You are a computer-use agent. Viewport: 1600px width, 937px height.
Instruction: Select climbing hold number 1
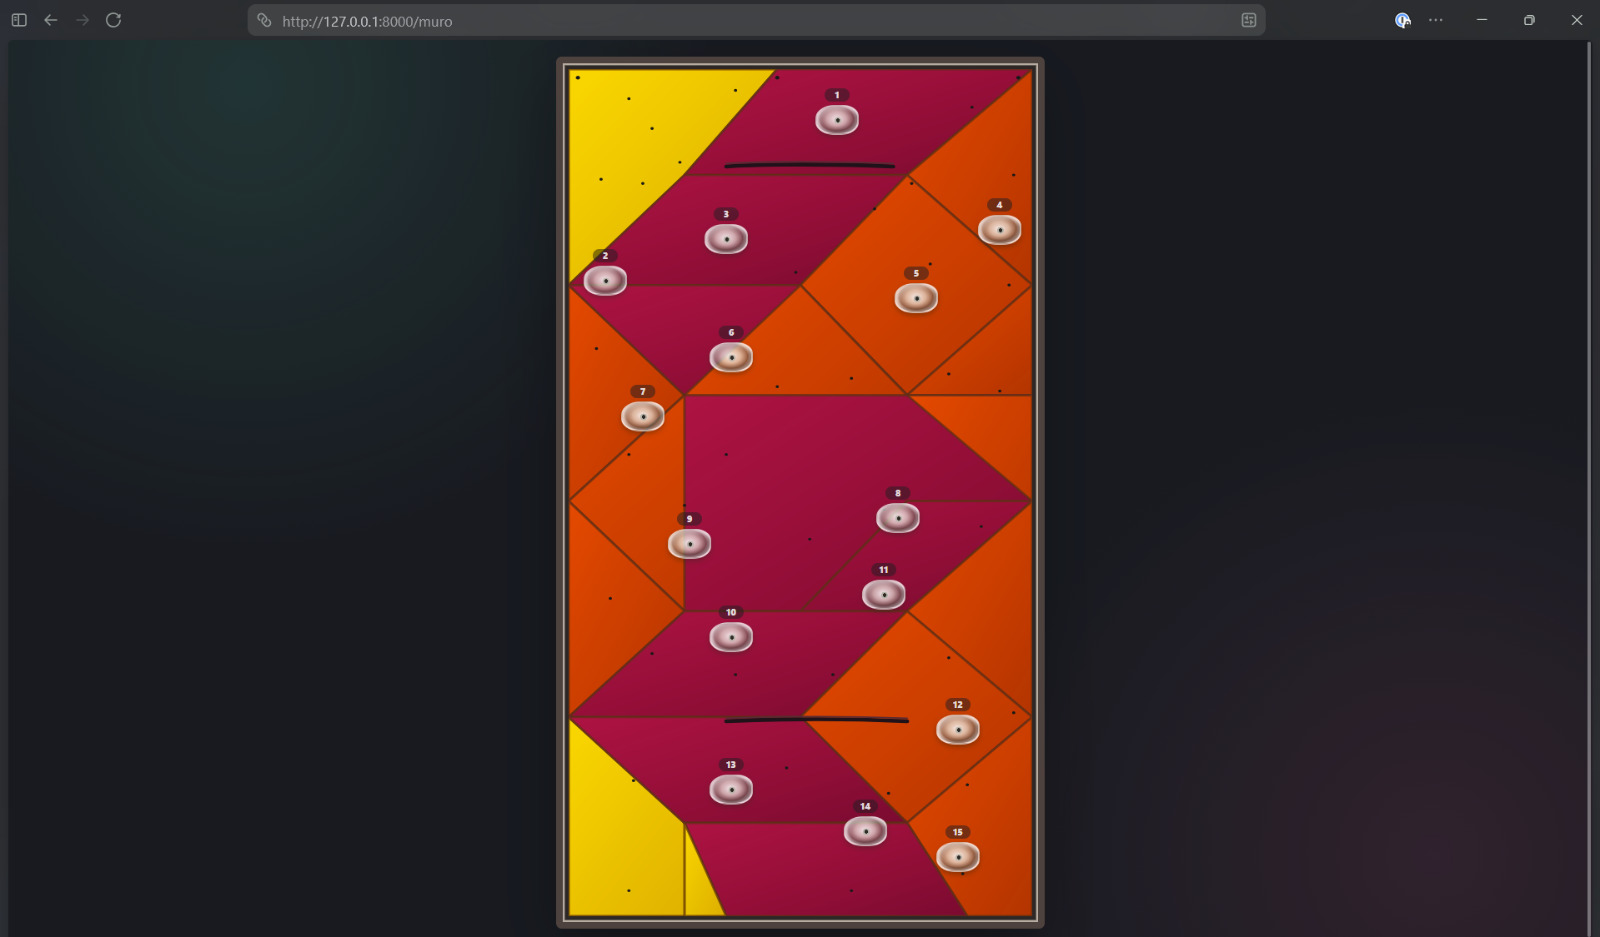point(837,120)
